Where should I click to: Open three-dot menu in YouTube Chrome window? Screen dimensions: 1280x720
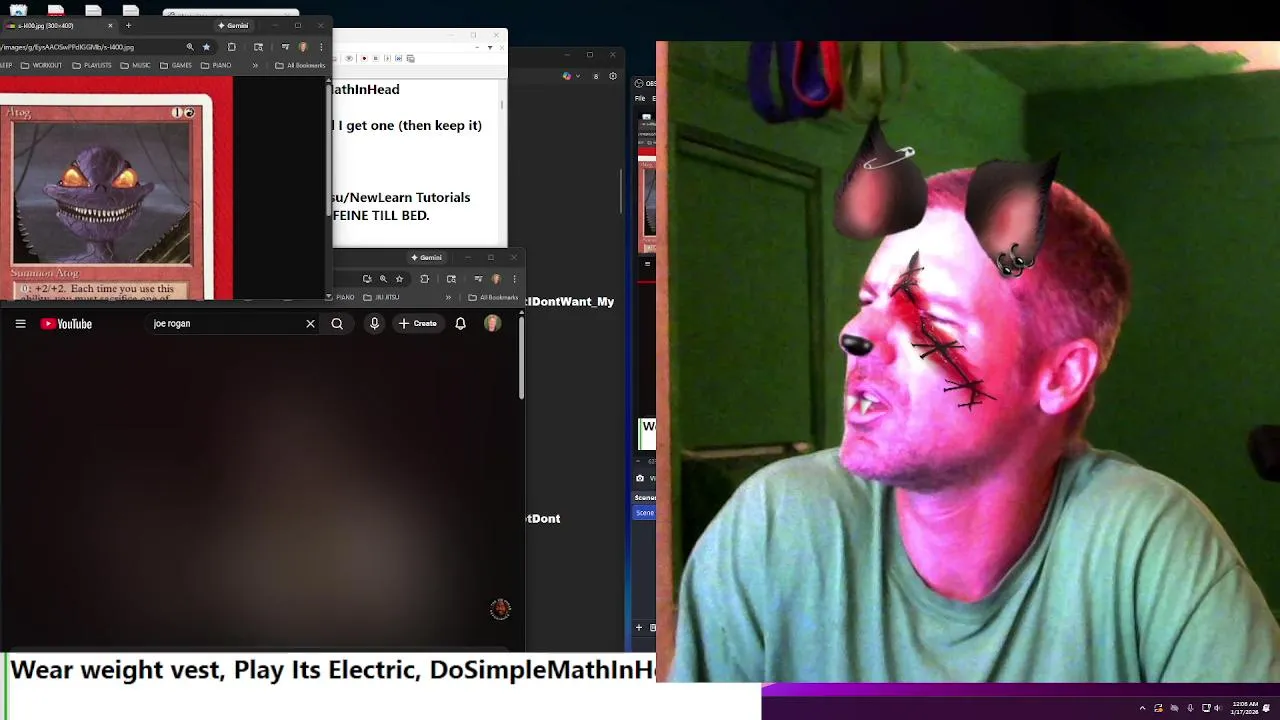(x=514, y=279)
